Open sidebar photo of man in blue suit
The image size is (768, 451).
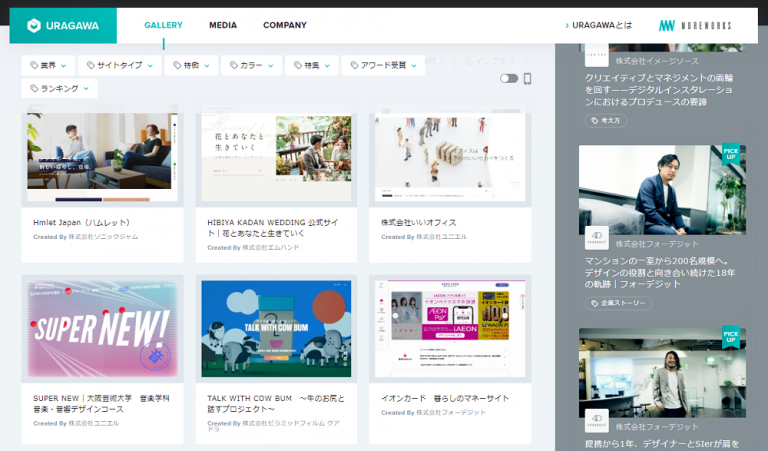pyautogui.click(x=662, y=190)
